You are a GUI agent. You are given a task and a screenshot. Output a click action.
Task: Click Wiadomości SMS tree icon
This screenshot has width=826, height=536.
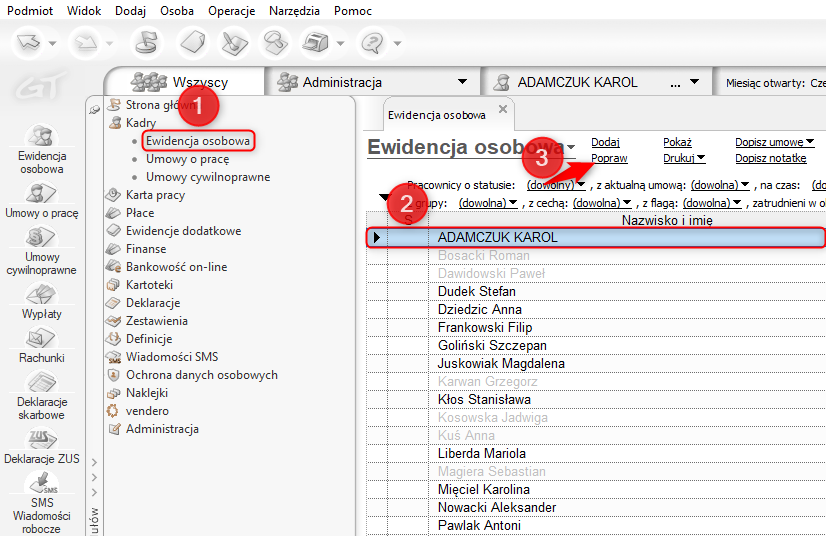(113, 357)
